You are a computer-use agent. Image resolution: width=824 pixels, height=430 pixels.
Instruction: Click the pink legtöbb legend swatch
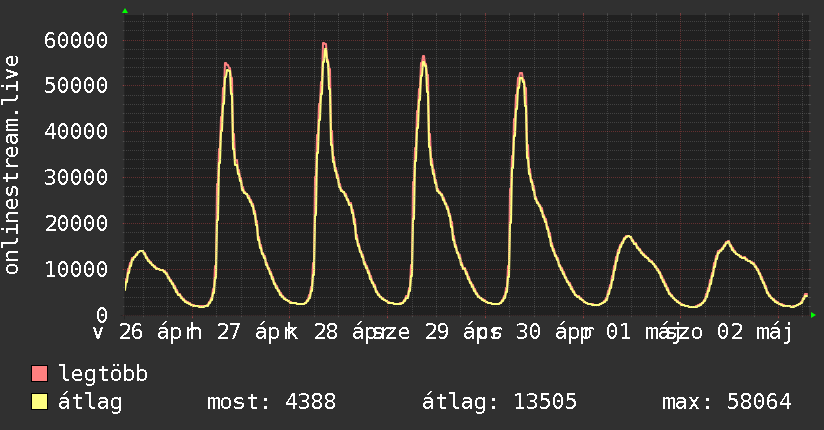click(39, 373)
